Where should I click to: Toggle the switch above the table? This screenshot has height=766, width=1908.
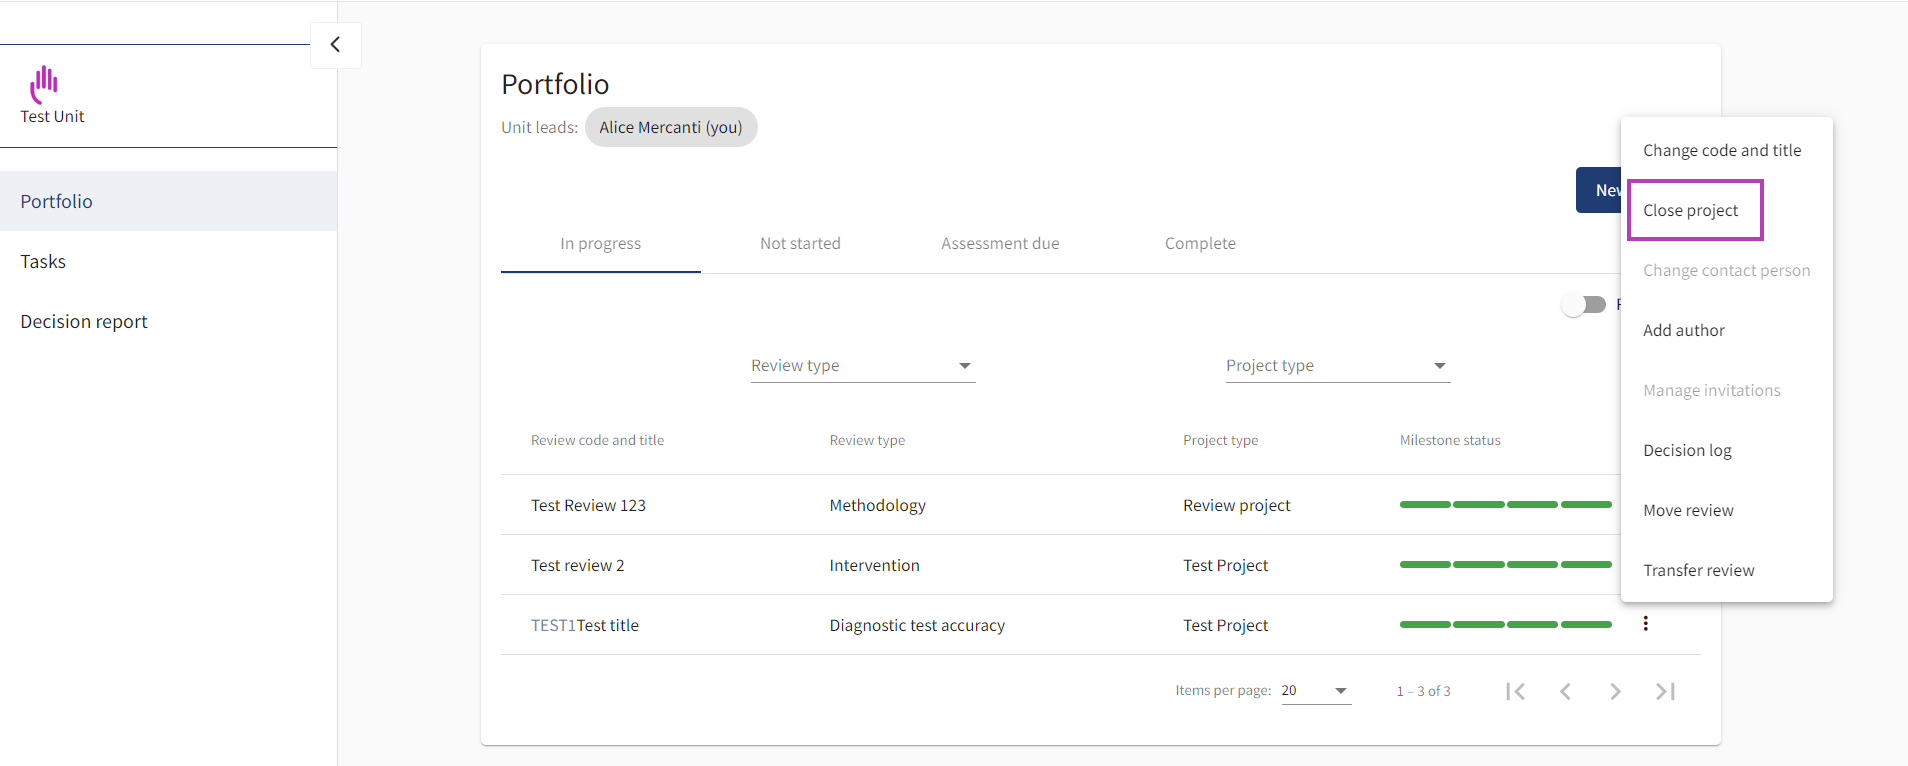coord(1583,305)
